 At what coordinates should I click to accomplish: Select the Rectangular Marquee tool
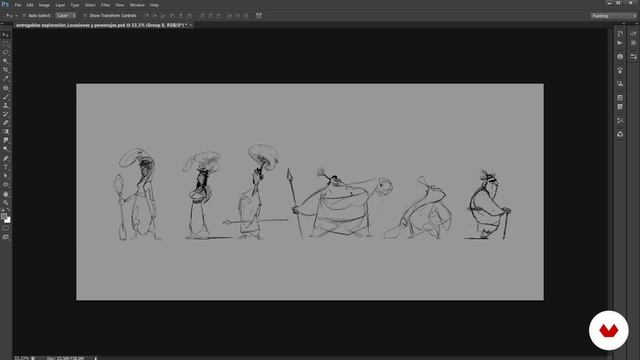[6, 44]
